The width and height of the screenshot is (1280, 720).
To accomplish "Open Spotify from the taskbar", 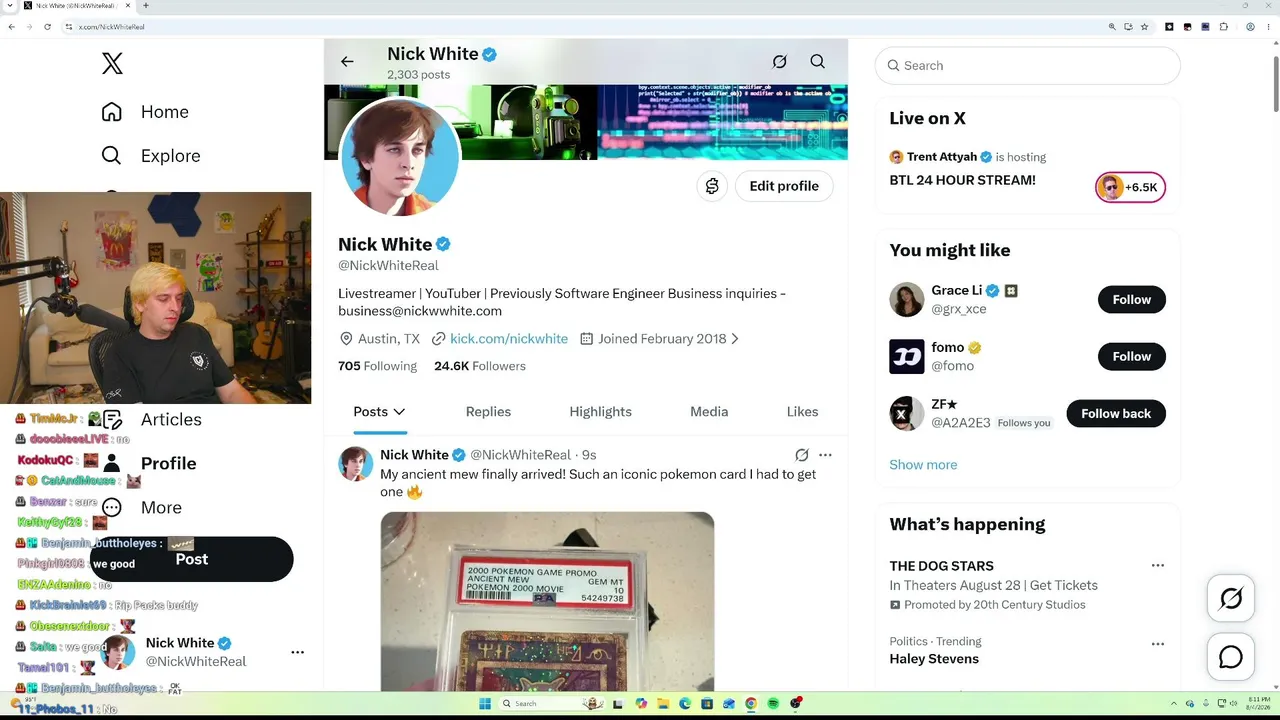I will tap(773, 704).
